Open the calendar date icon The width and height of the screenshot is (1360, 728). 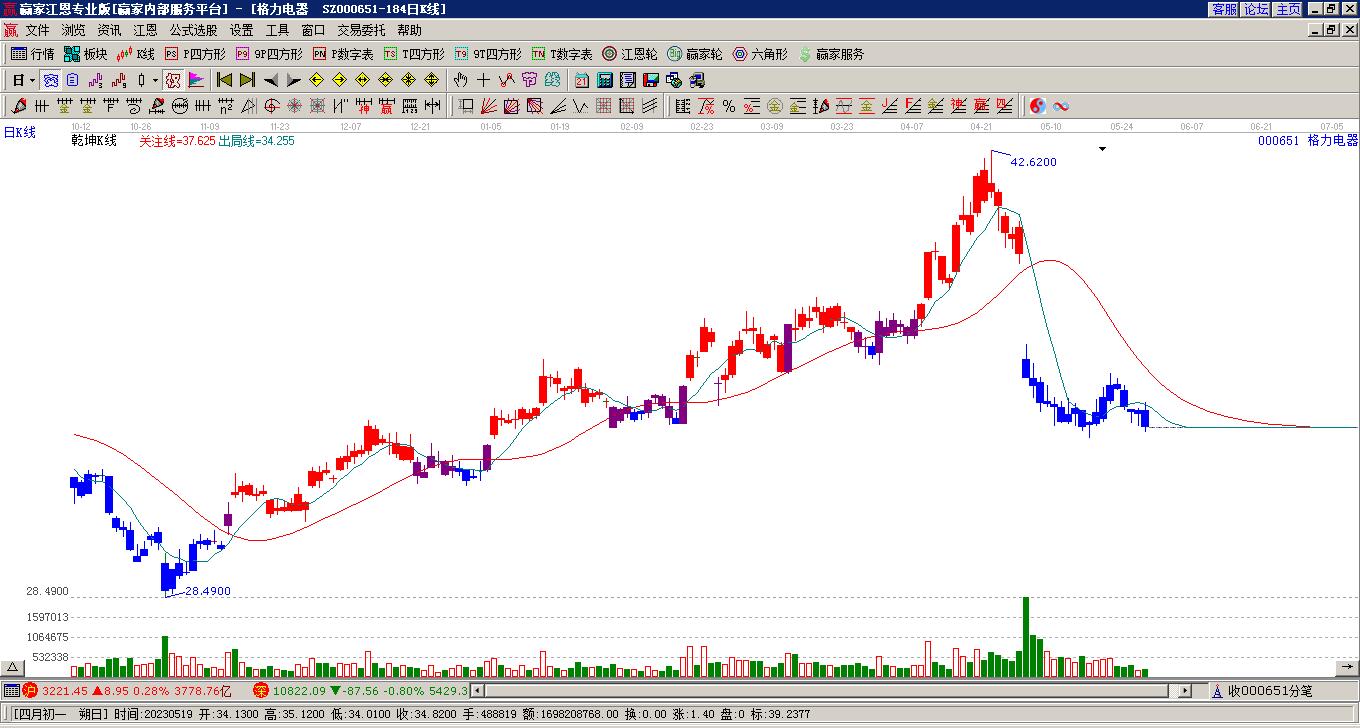click(x=582, y=80)
